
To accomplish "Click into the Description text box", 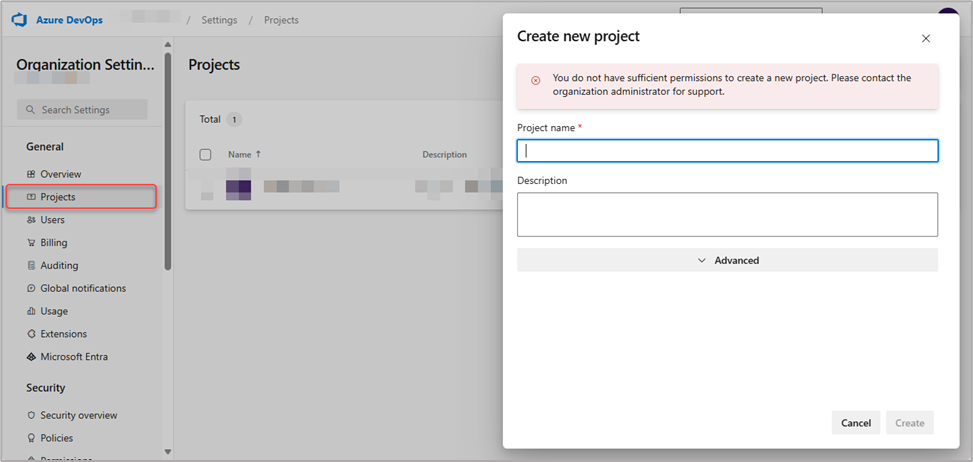I will pos(727,214).
